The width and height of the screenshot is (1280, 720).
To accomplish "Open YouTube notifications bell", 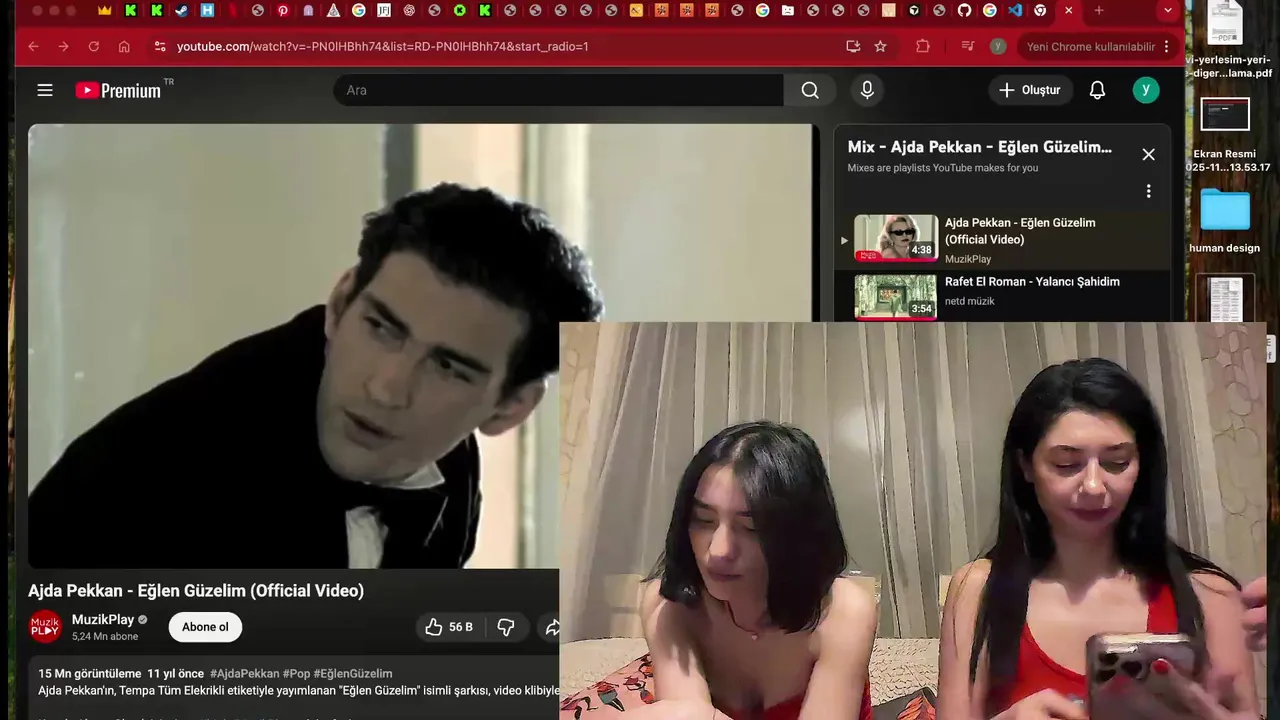I will tap(1097, 90).
